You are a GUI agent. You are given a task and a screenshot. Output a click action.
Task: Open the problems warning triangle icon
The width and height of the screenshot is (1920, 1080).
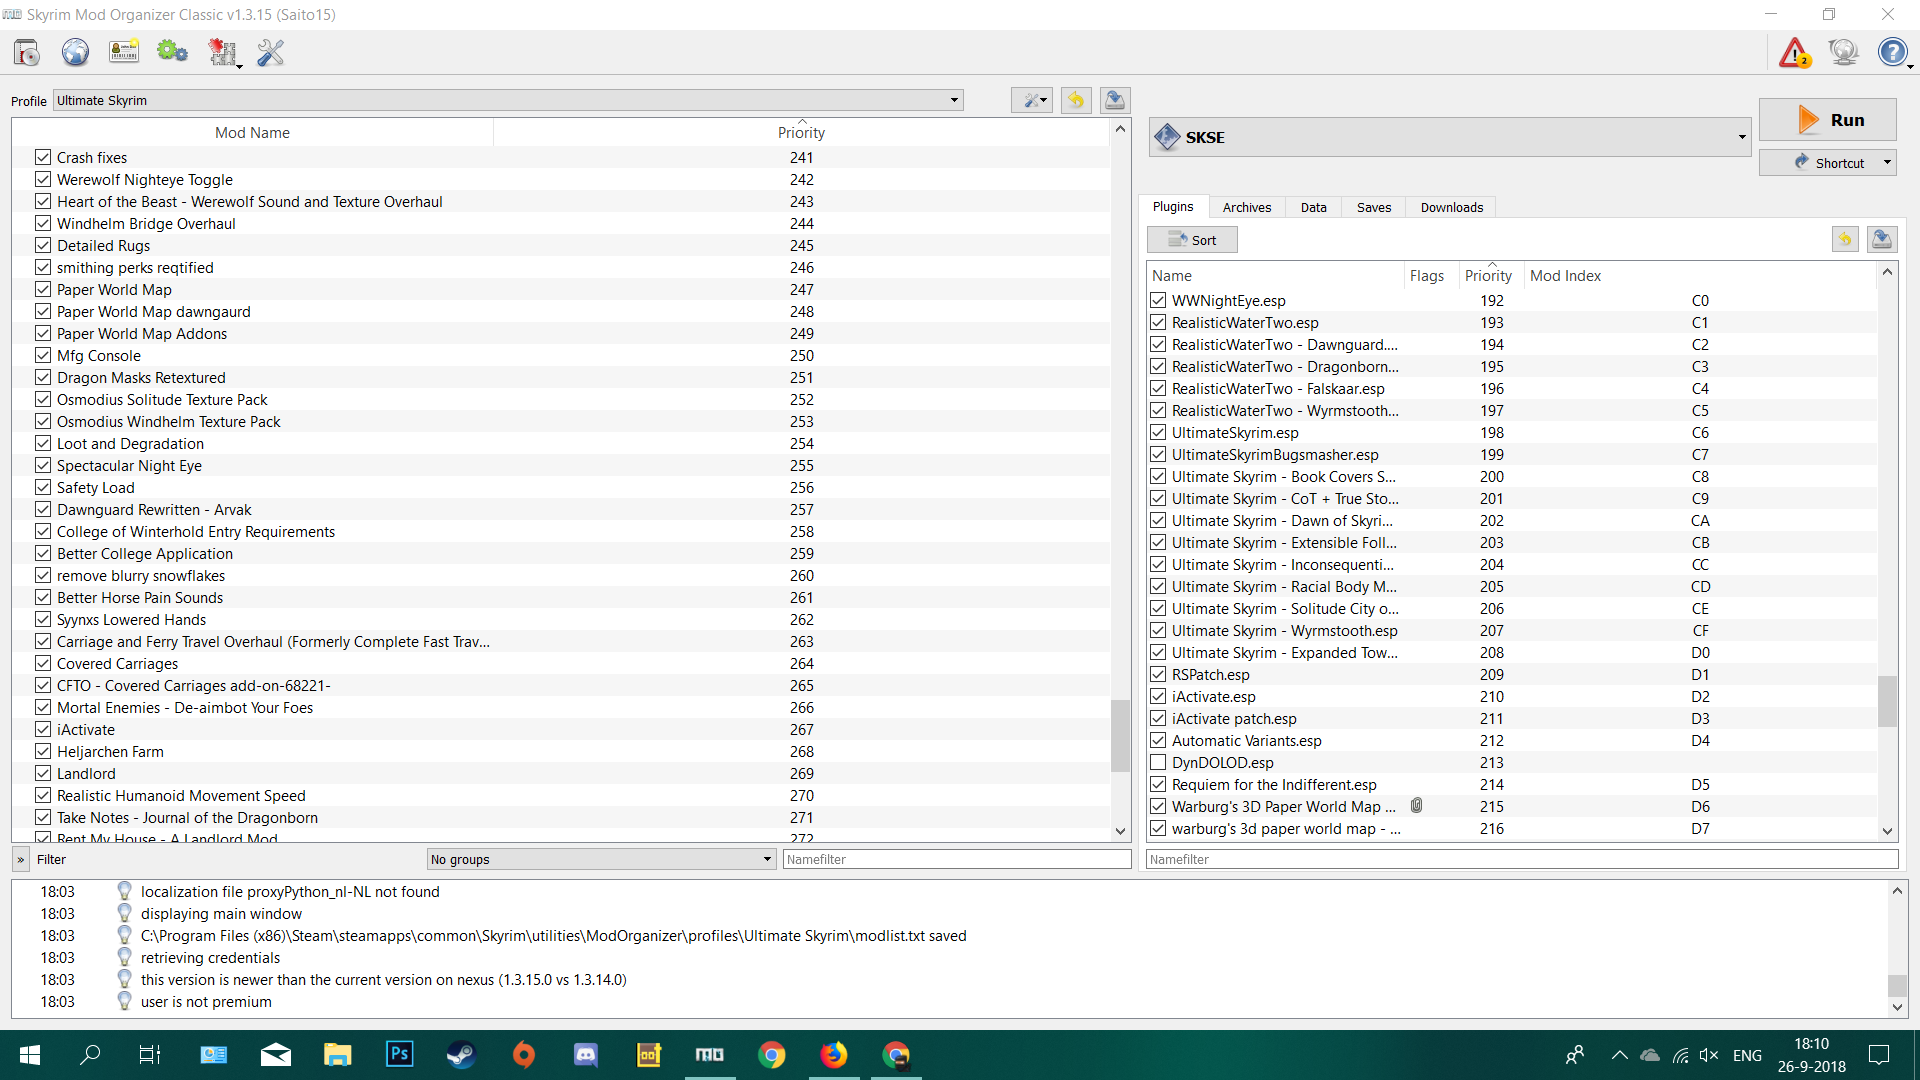pyautogui.click(x=1795, y=52)
